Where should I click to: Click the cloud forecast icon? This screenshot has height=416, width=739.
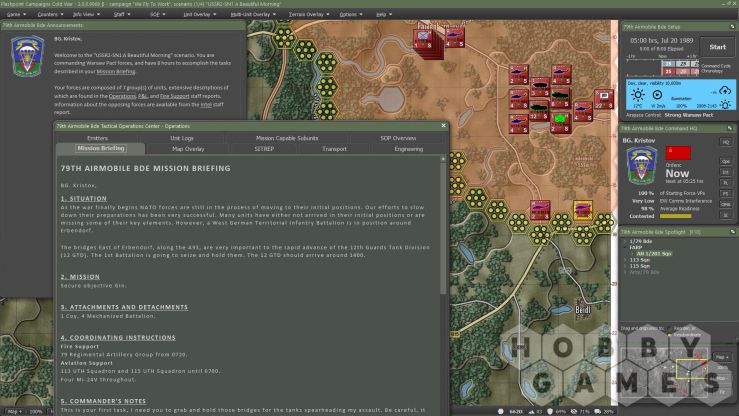tap(725, 90)
